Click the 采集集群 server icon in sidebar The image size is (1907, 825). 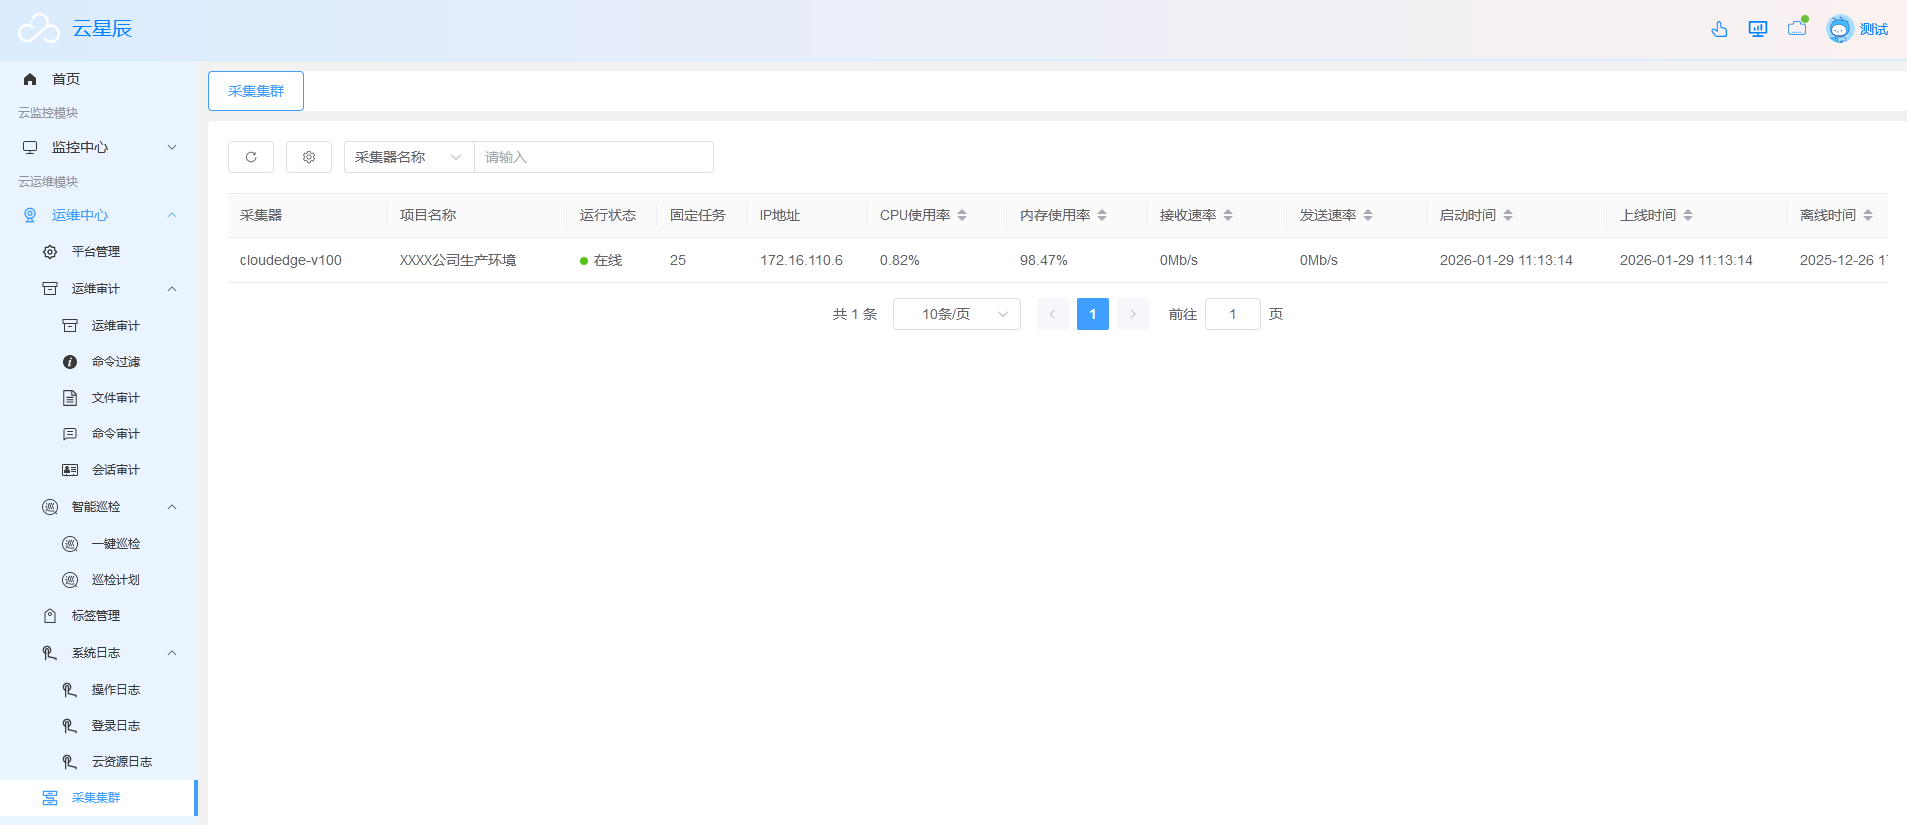(x=50, y=798)
